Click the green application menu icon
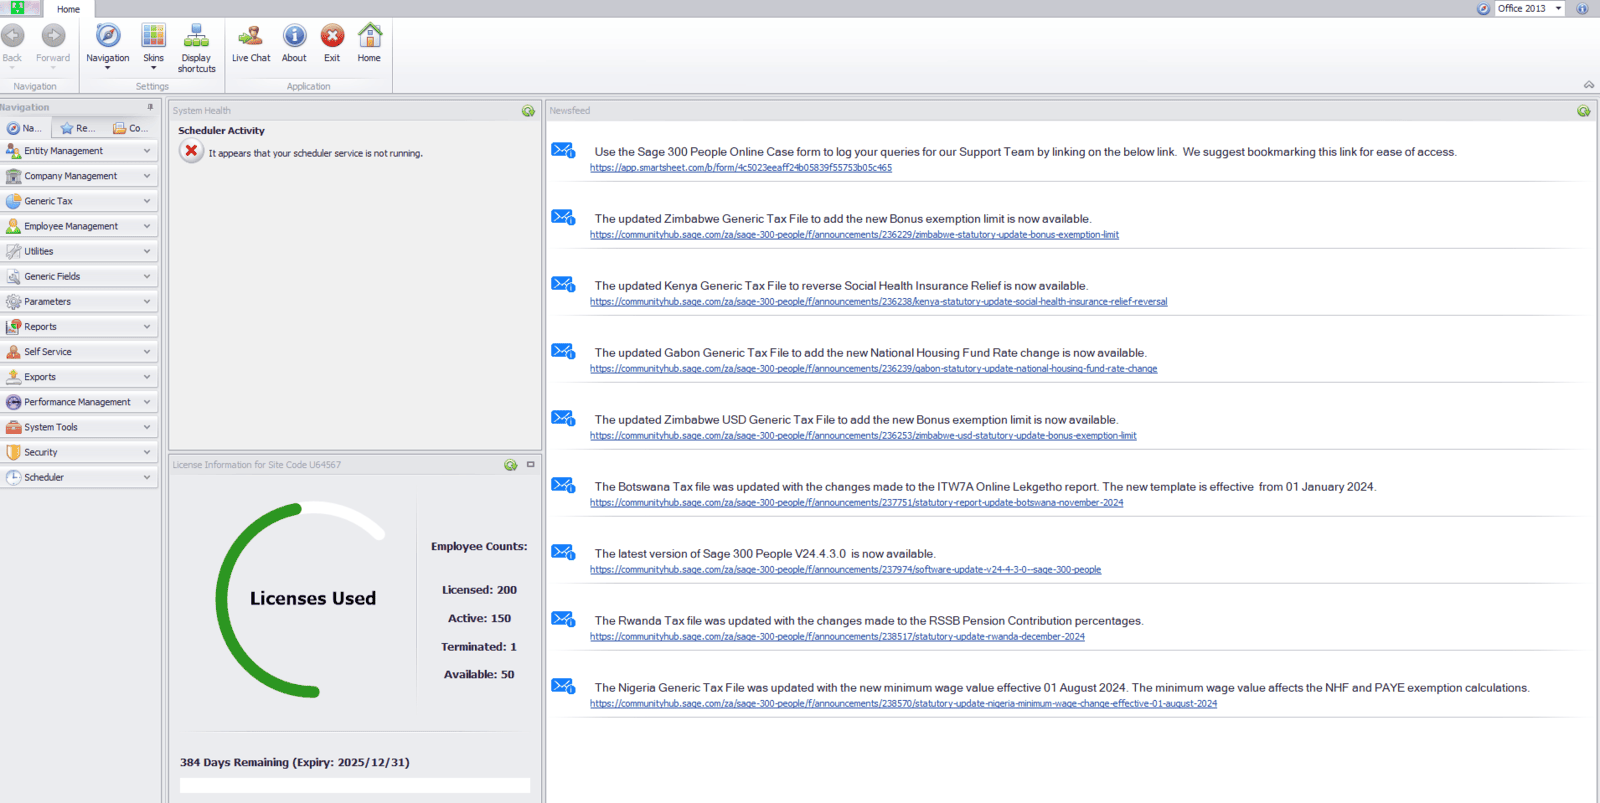The width and height of the screenshot is (1600, 803). click(17, 8)
